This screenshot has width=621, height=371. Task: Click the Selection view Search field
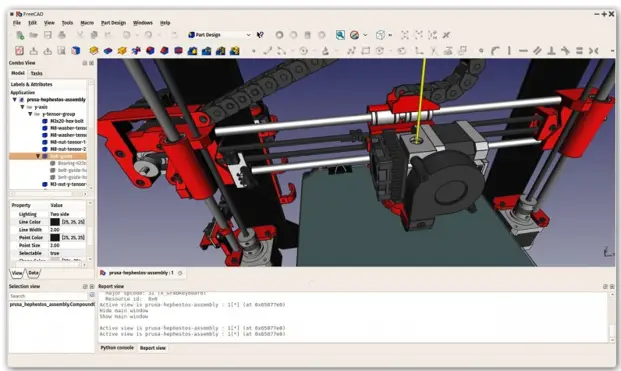click(x=48, y=296)
